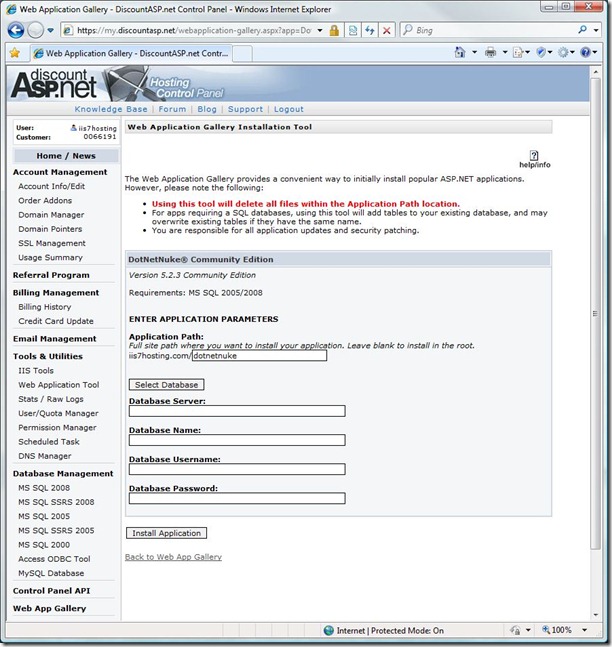Open IIS Tools in sidebar
The height and width of the screenshot is (647, 612).
coord(36,371)
